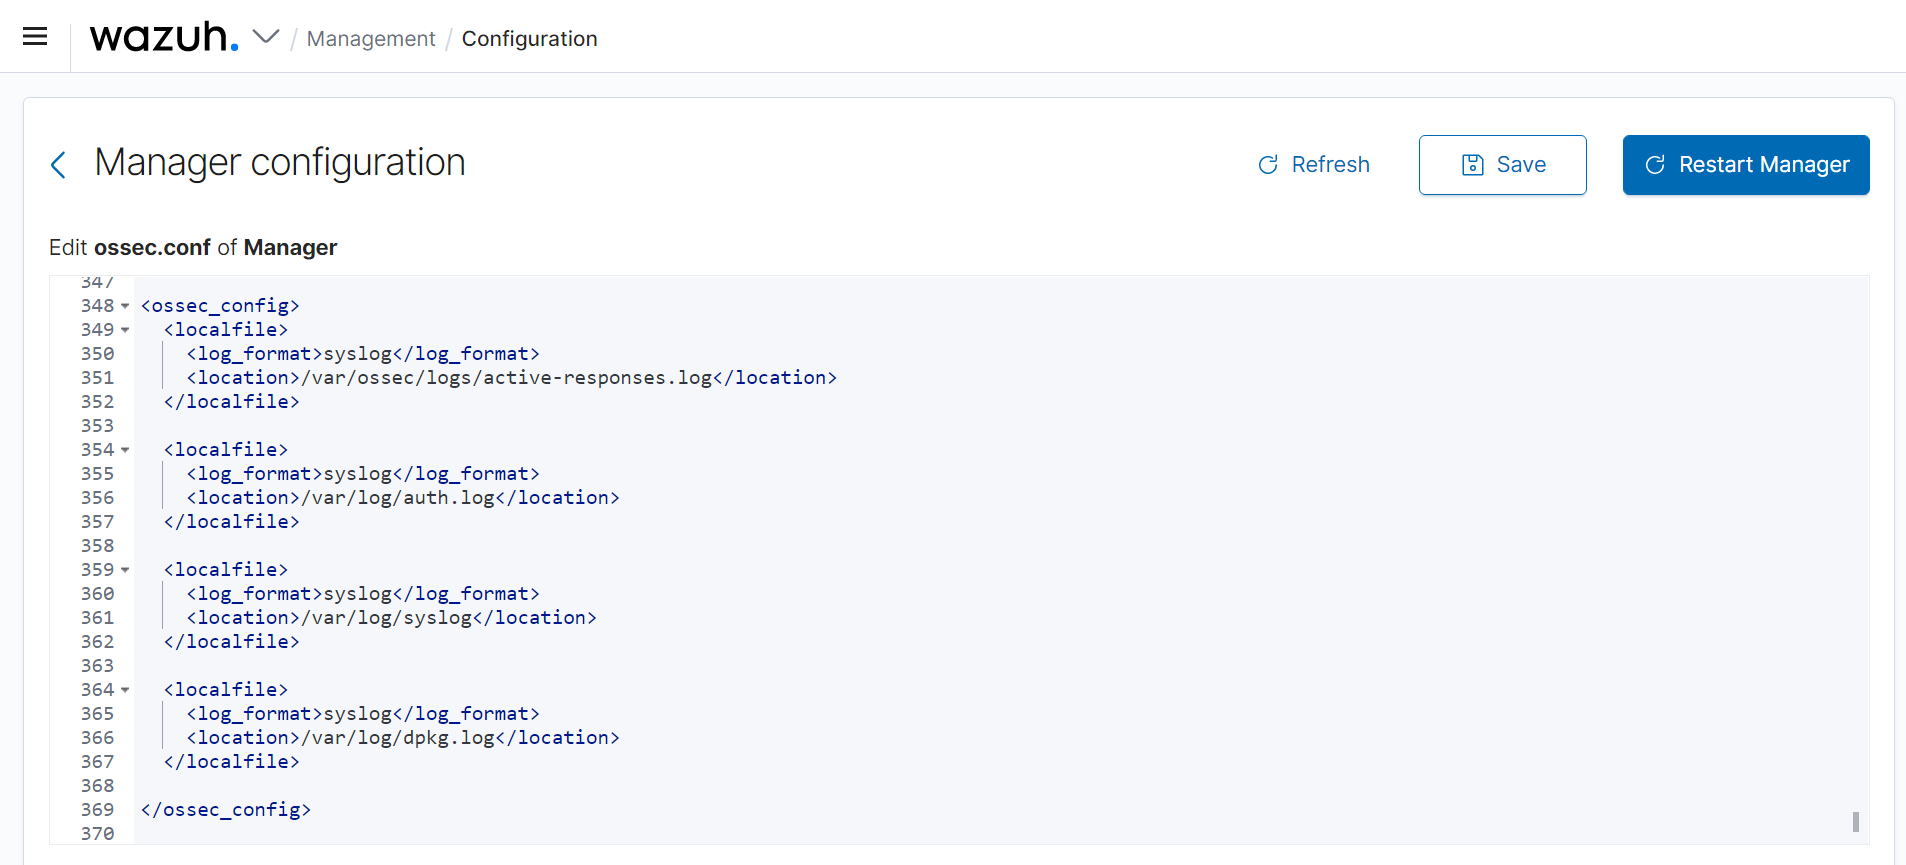Go to Management breadcrumb
Image resolution: width=1906 pixels, height=865 pixels.
pyautogui.click(x=371, y=38)
